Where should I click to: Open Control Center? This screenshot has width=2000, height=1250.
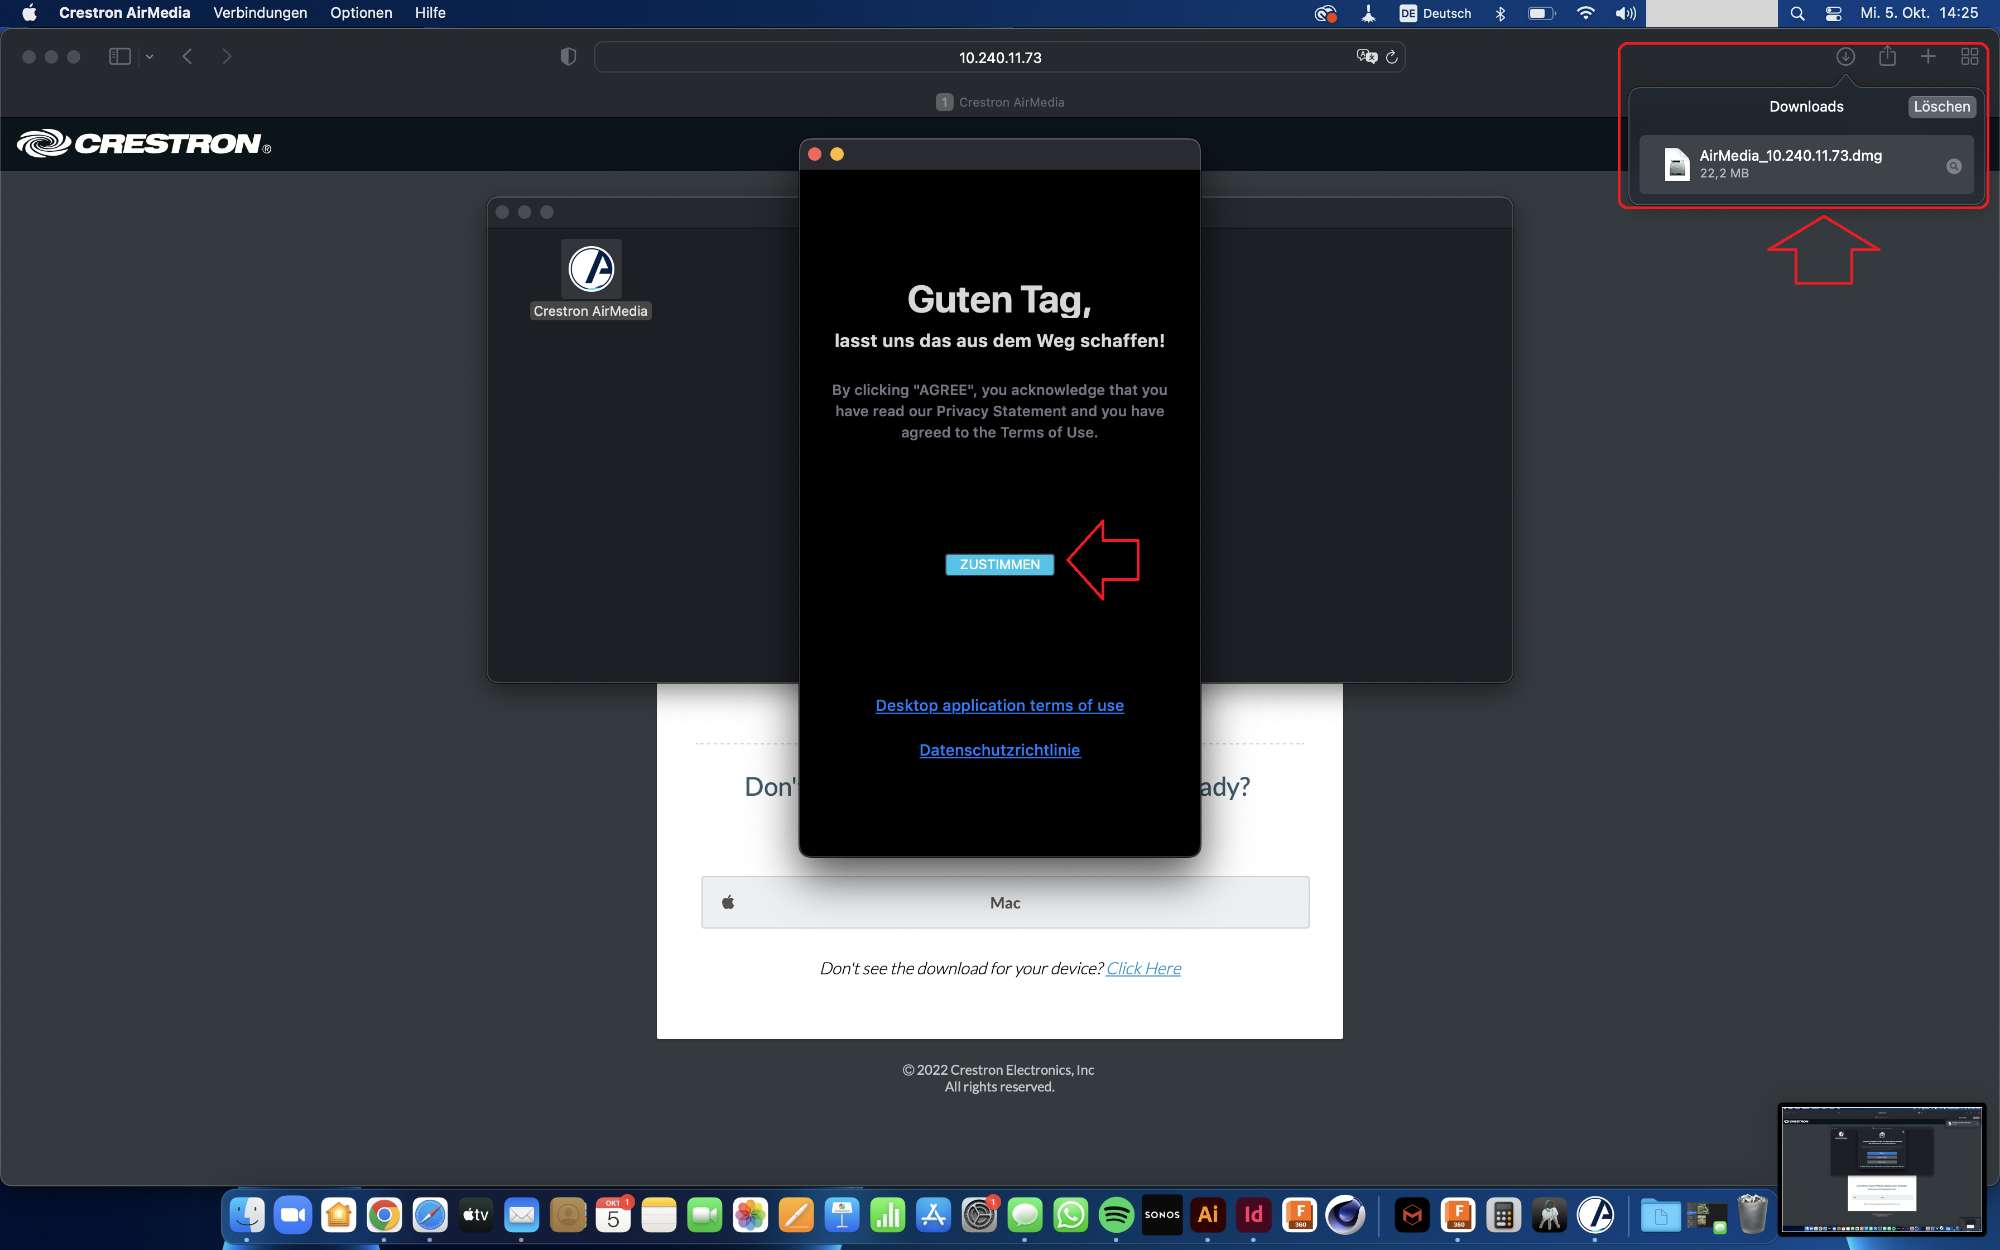point(1833,13)
